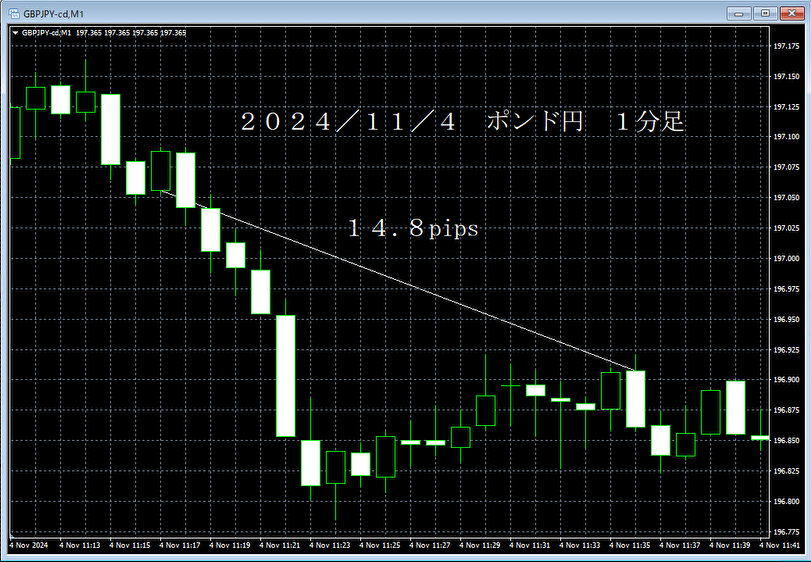Click the 196.900 price scale label
The width and height of the screenshot is (811, 562).
(786, 380)
